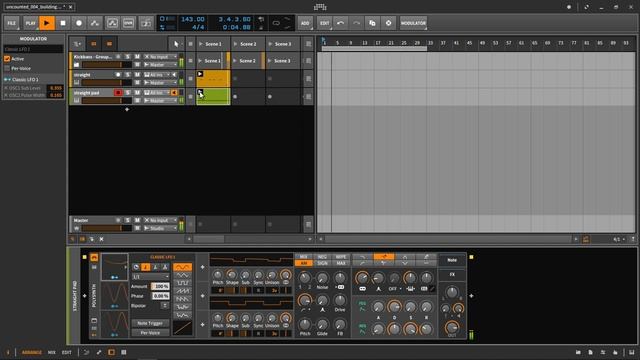Select OSC1 Pulse Width modulation value
The height and width of the screenshot is (360, 640).
[56, 95]
